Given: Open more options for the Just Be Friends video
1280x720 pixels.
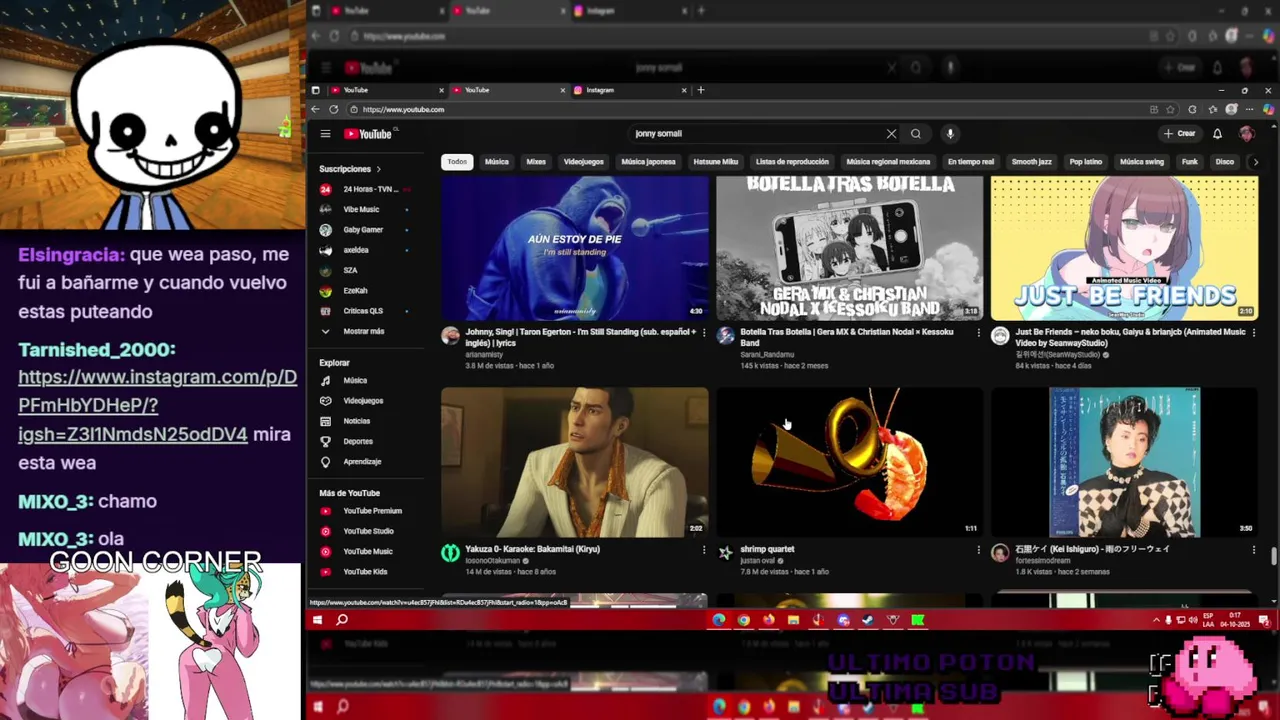Looking at the screenshot, I should [1253, 332].
